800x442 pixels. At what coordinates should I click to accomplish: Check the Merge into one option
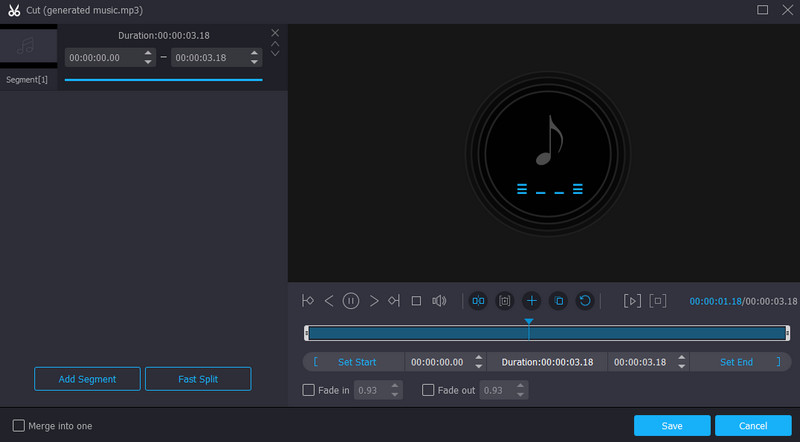tap(19, 426)
